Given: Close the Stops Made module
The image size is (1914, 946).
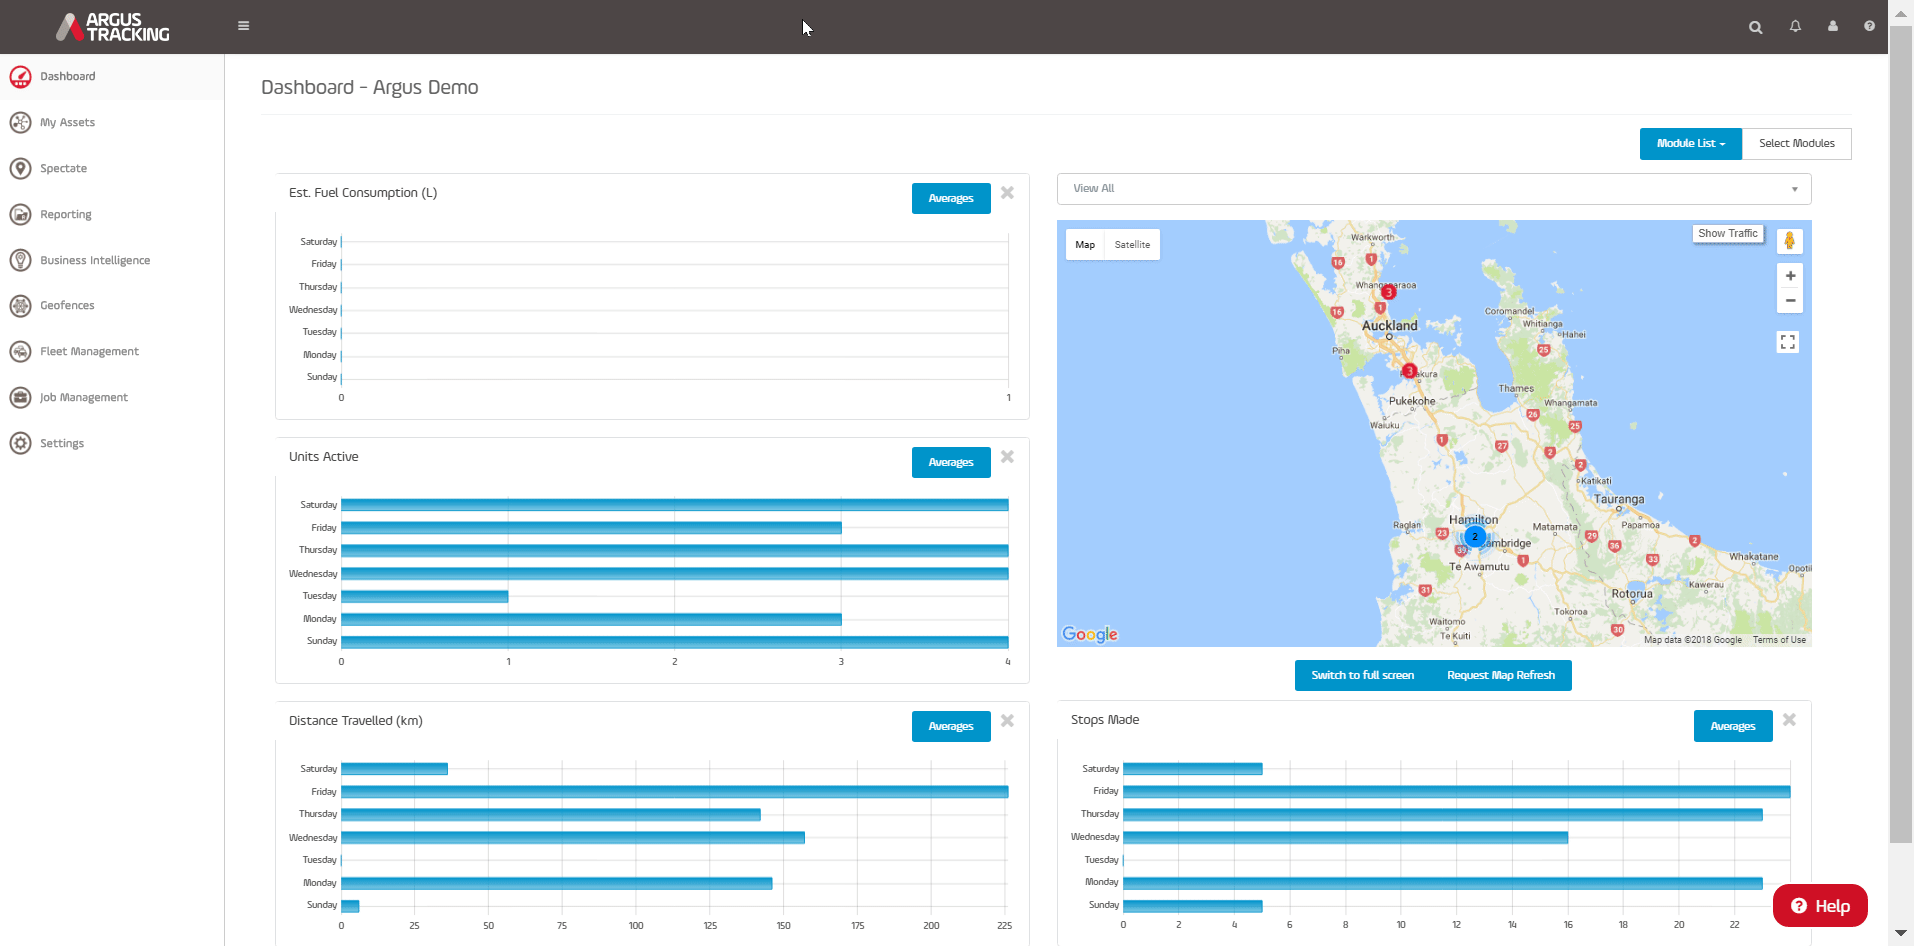Looking at the screenshot, I should [1789, 720].
